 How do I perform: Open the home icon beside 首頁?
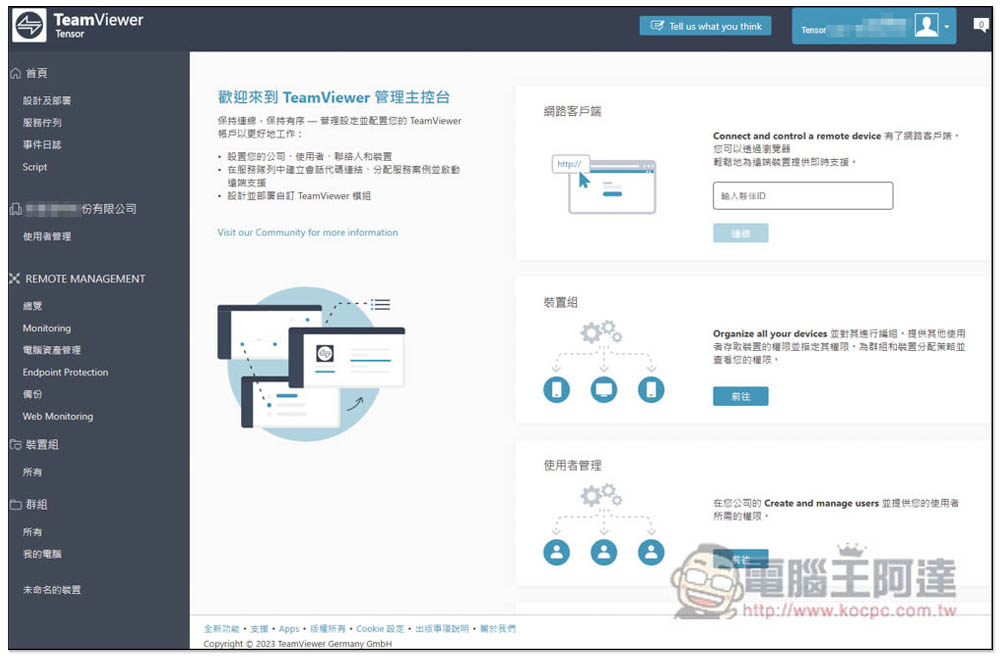(x=15, y=73)
